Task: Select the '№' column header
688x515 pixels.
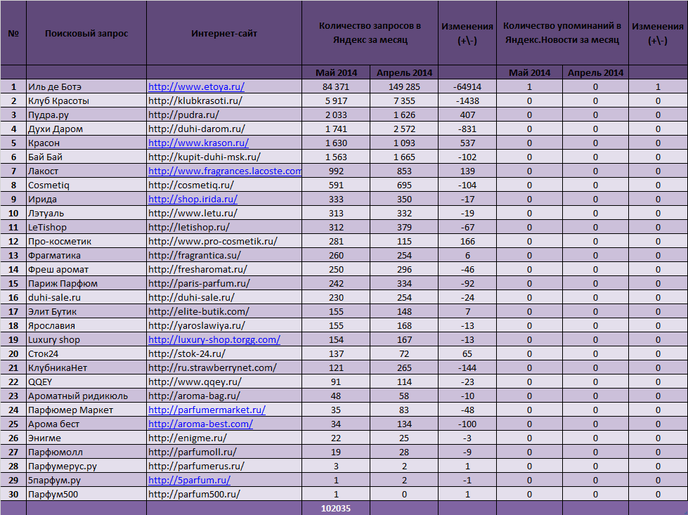Action: (13, 33)
